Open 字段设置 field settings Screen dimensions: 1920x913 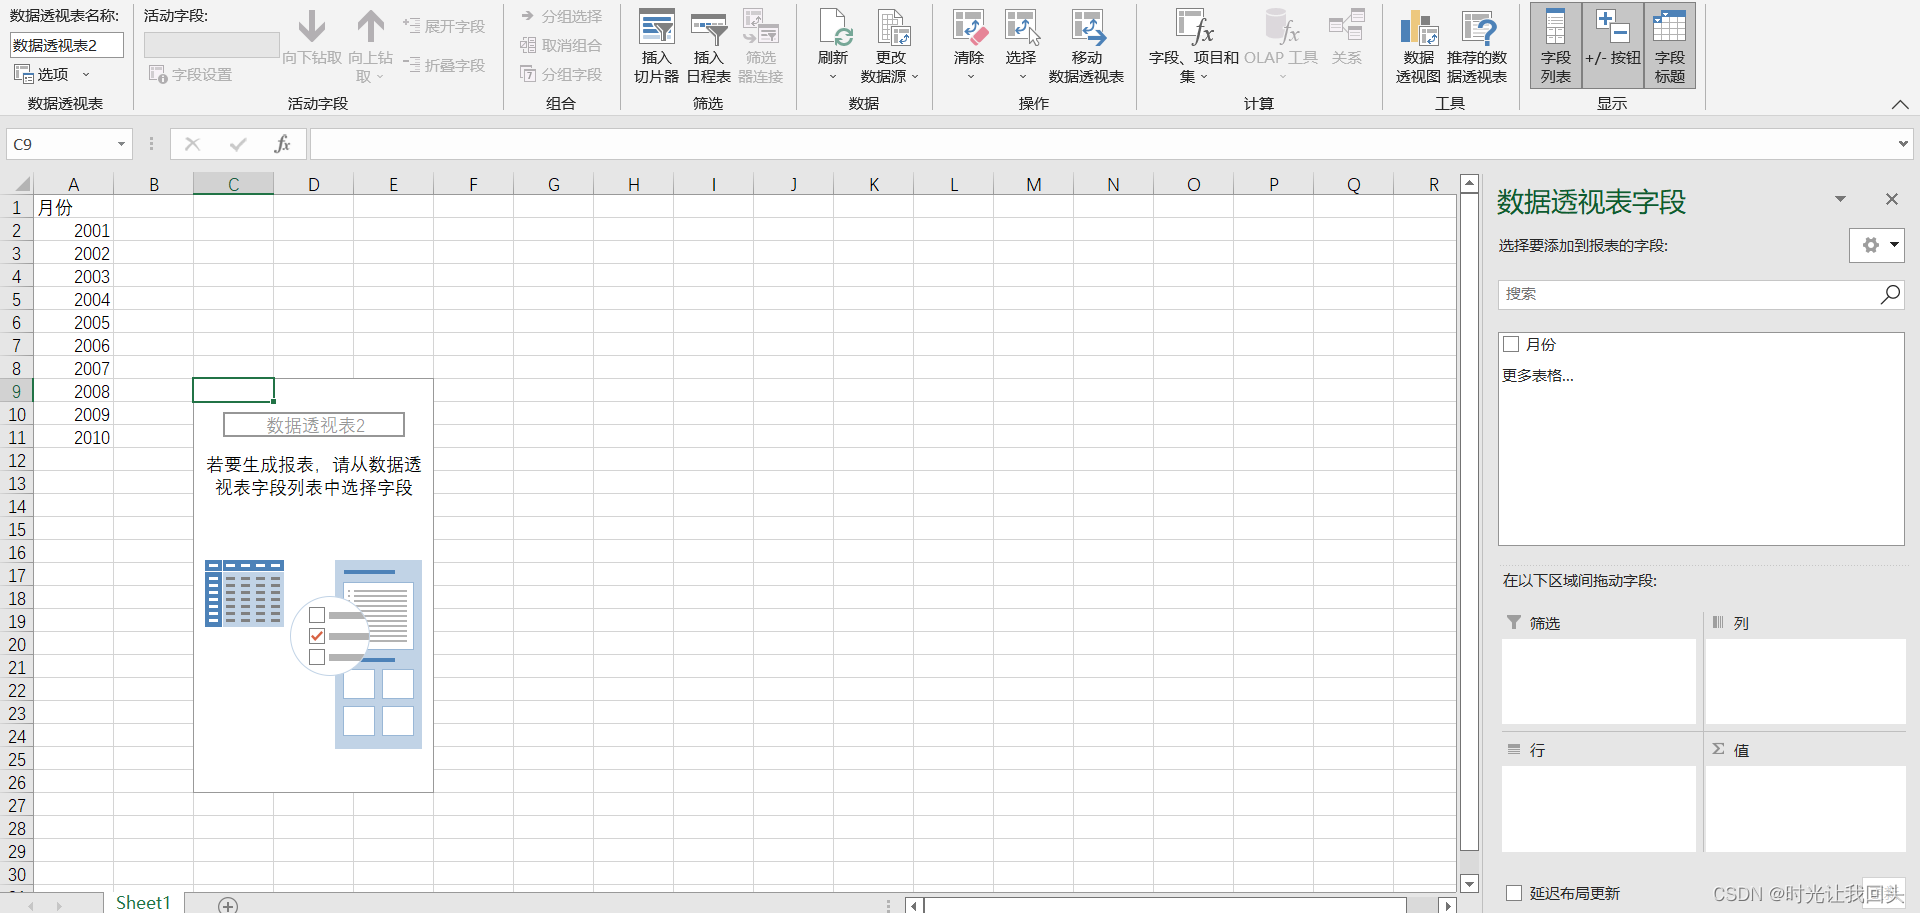coord(190,75)
